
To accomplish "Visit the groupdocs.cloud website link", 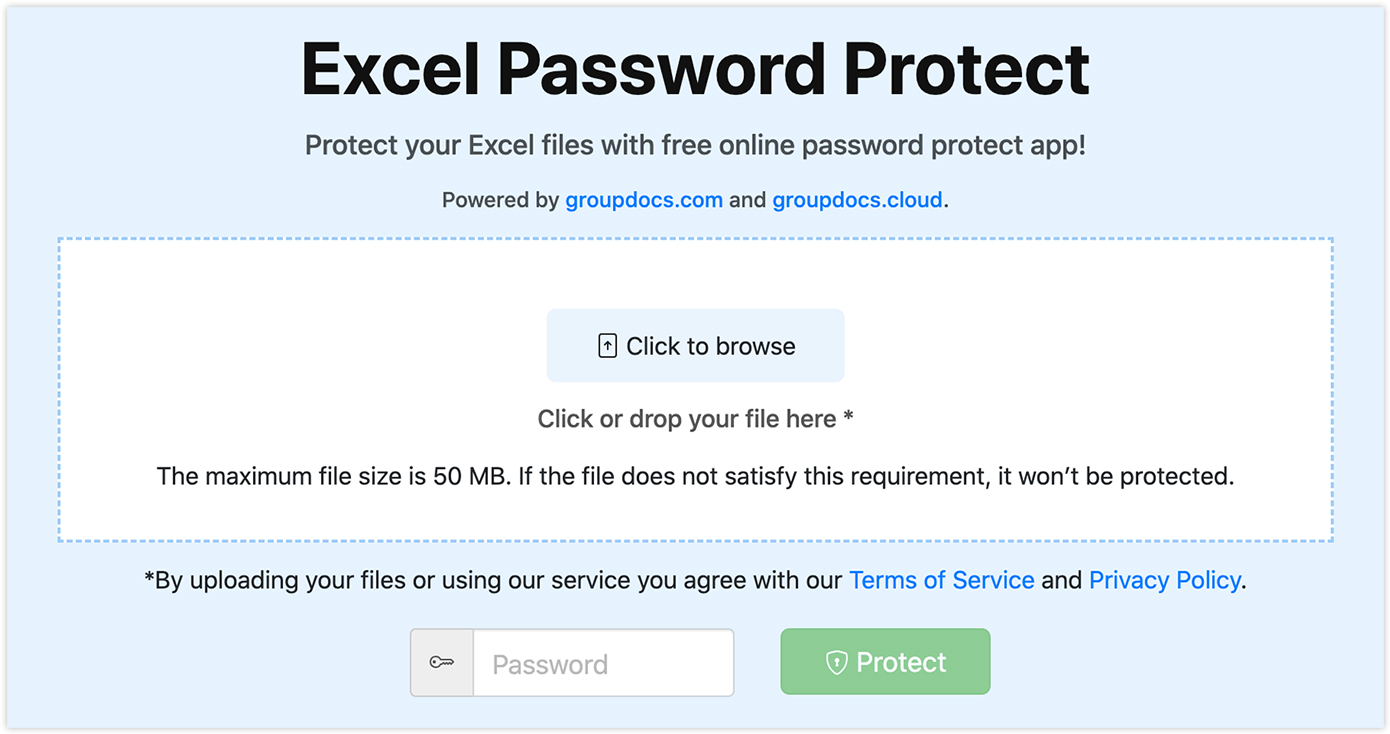I will [857, 199].
